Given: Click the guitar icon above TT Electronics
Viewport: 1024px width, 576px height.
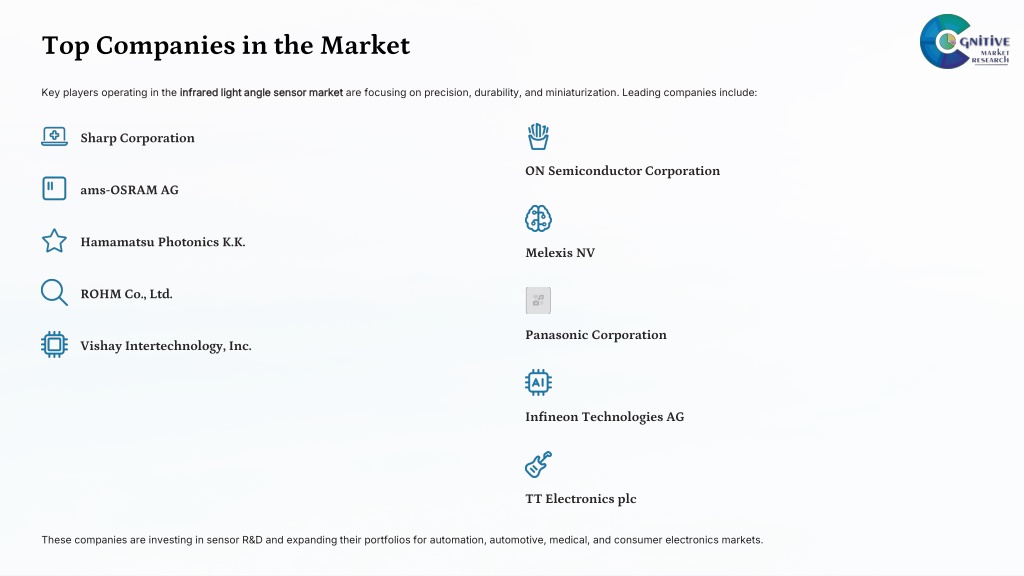Looking at the screenshot, I should click(x=538, y=464).
